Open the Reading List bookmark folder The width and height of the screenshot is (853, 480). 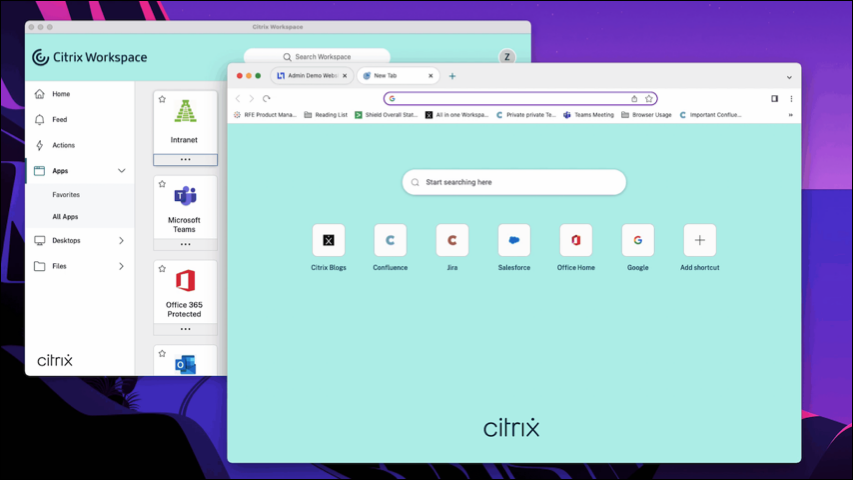[326, 115]
